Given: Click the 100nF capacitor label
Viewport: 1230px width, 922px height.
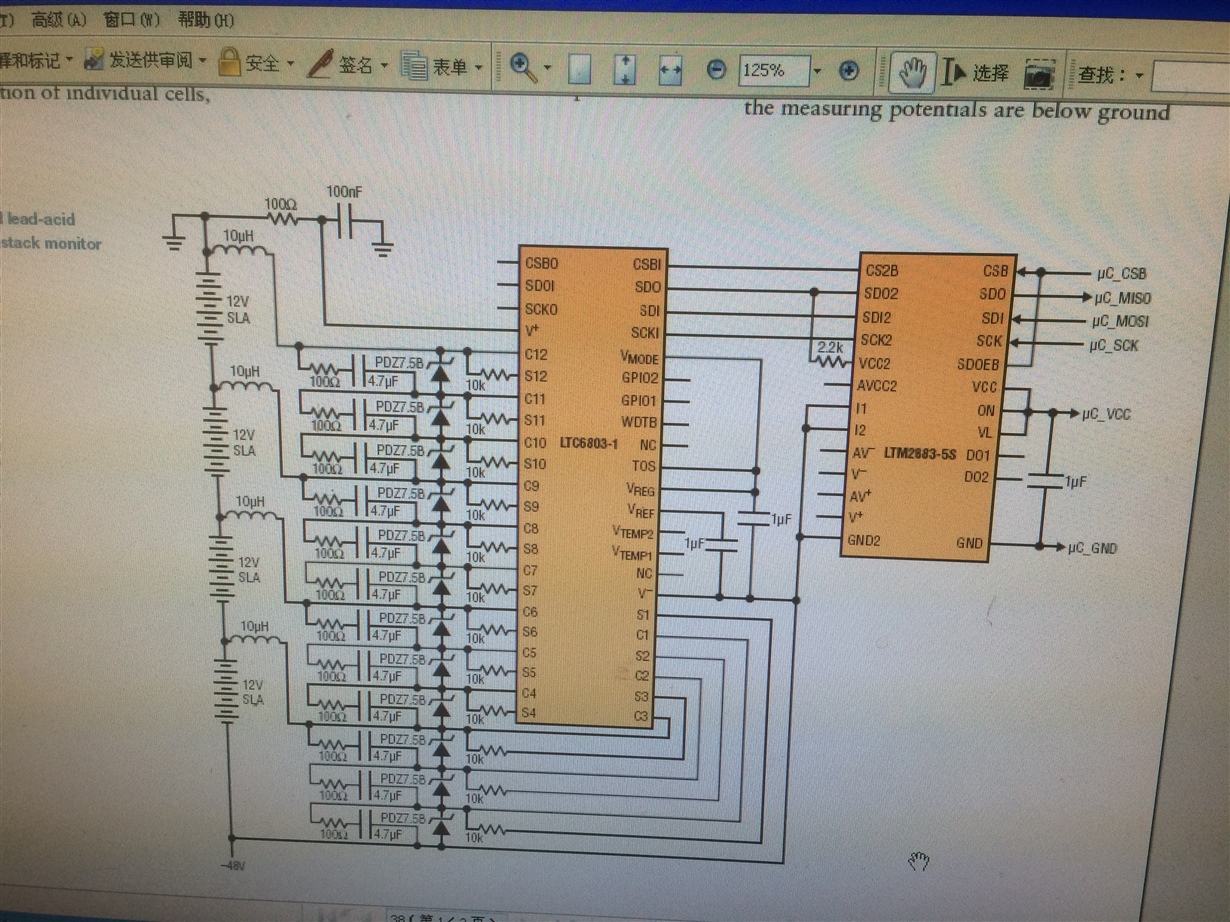Looking at the screenshot, I should tap(346, 191).
